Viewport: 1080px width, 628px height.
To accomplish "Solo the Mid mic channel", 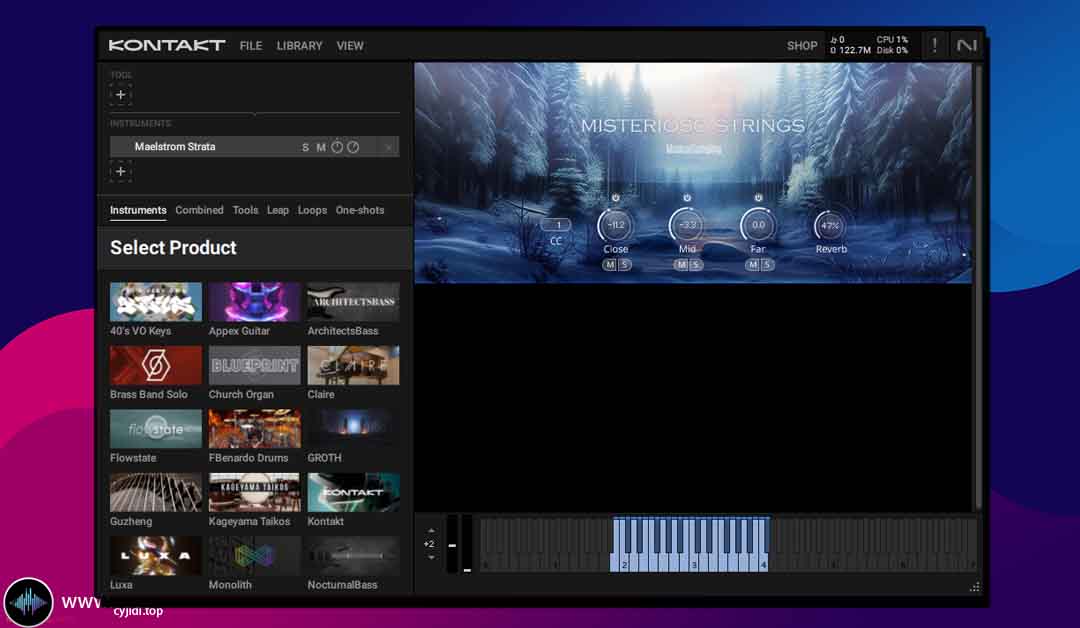I will tap(696, 265).
